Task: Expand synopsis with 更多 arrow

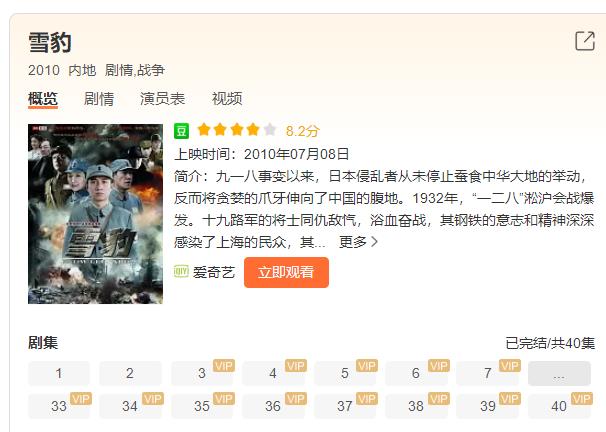Action: [358, 242]
